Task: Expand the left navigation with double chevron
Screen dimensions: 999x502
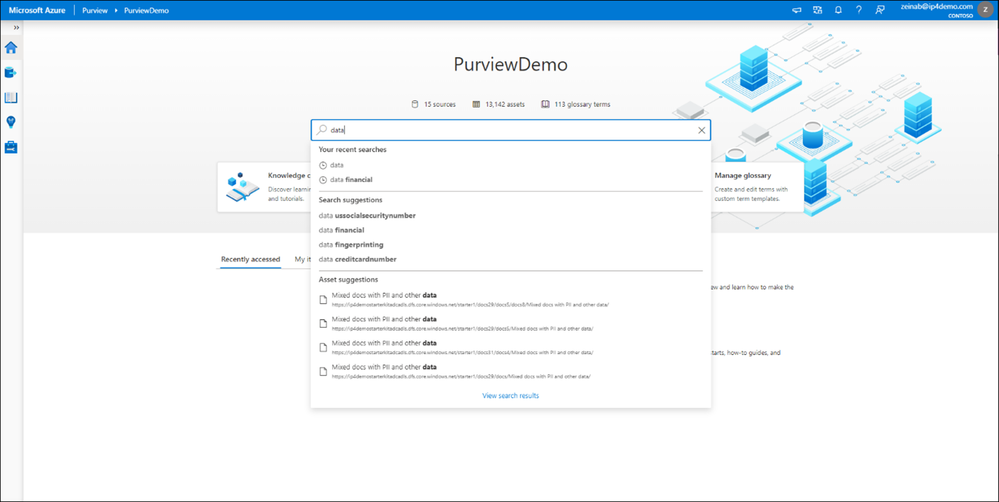Action: [x=16, y=27]
